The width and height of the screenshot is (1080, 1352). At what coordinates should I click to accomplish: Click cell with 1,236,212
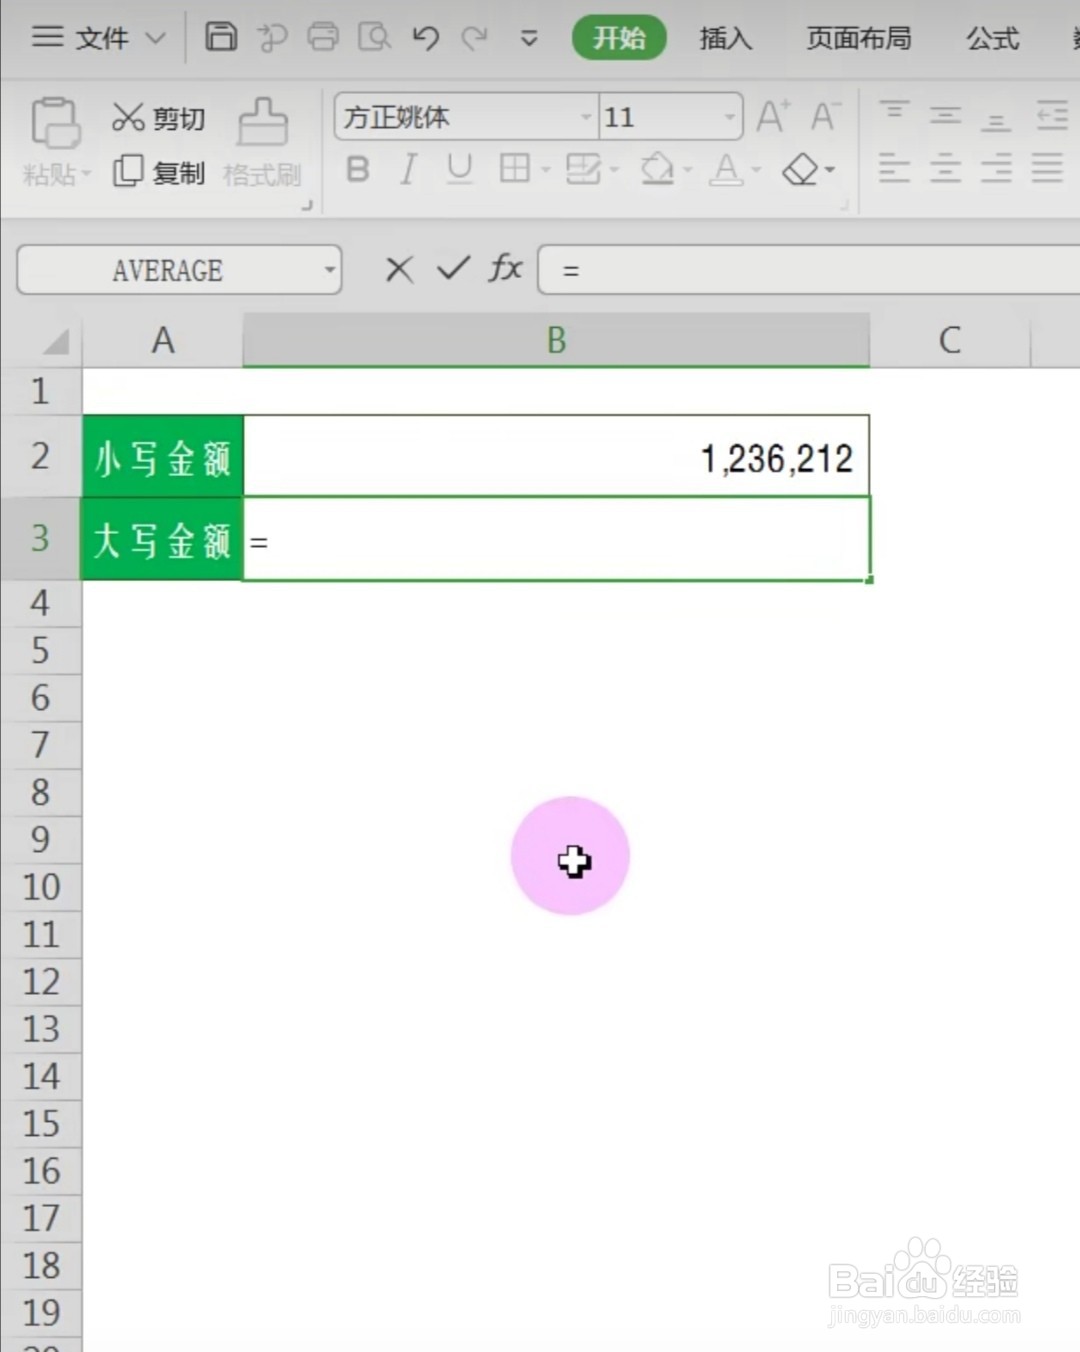(556, 457)
